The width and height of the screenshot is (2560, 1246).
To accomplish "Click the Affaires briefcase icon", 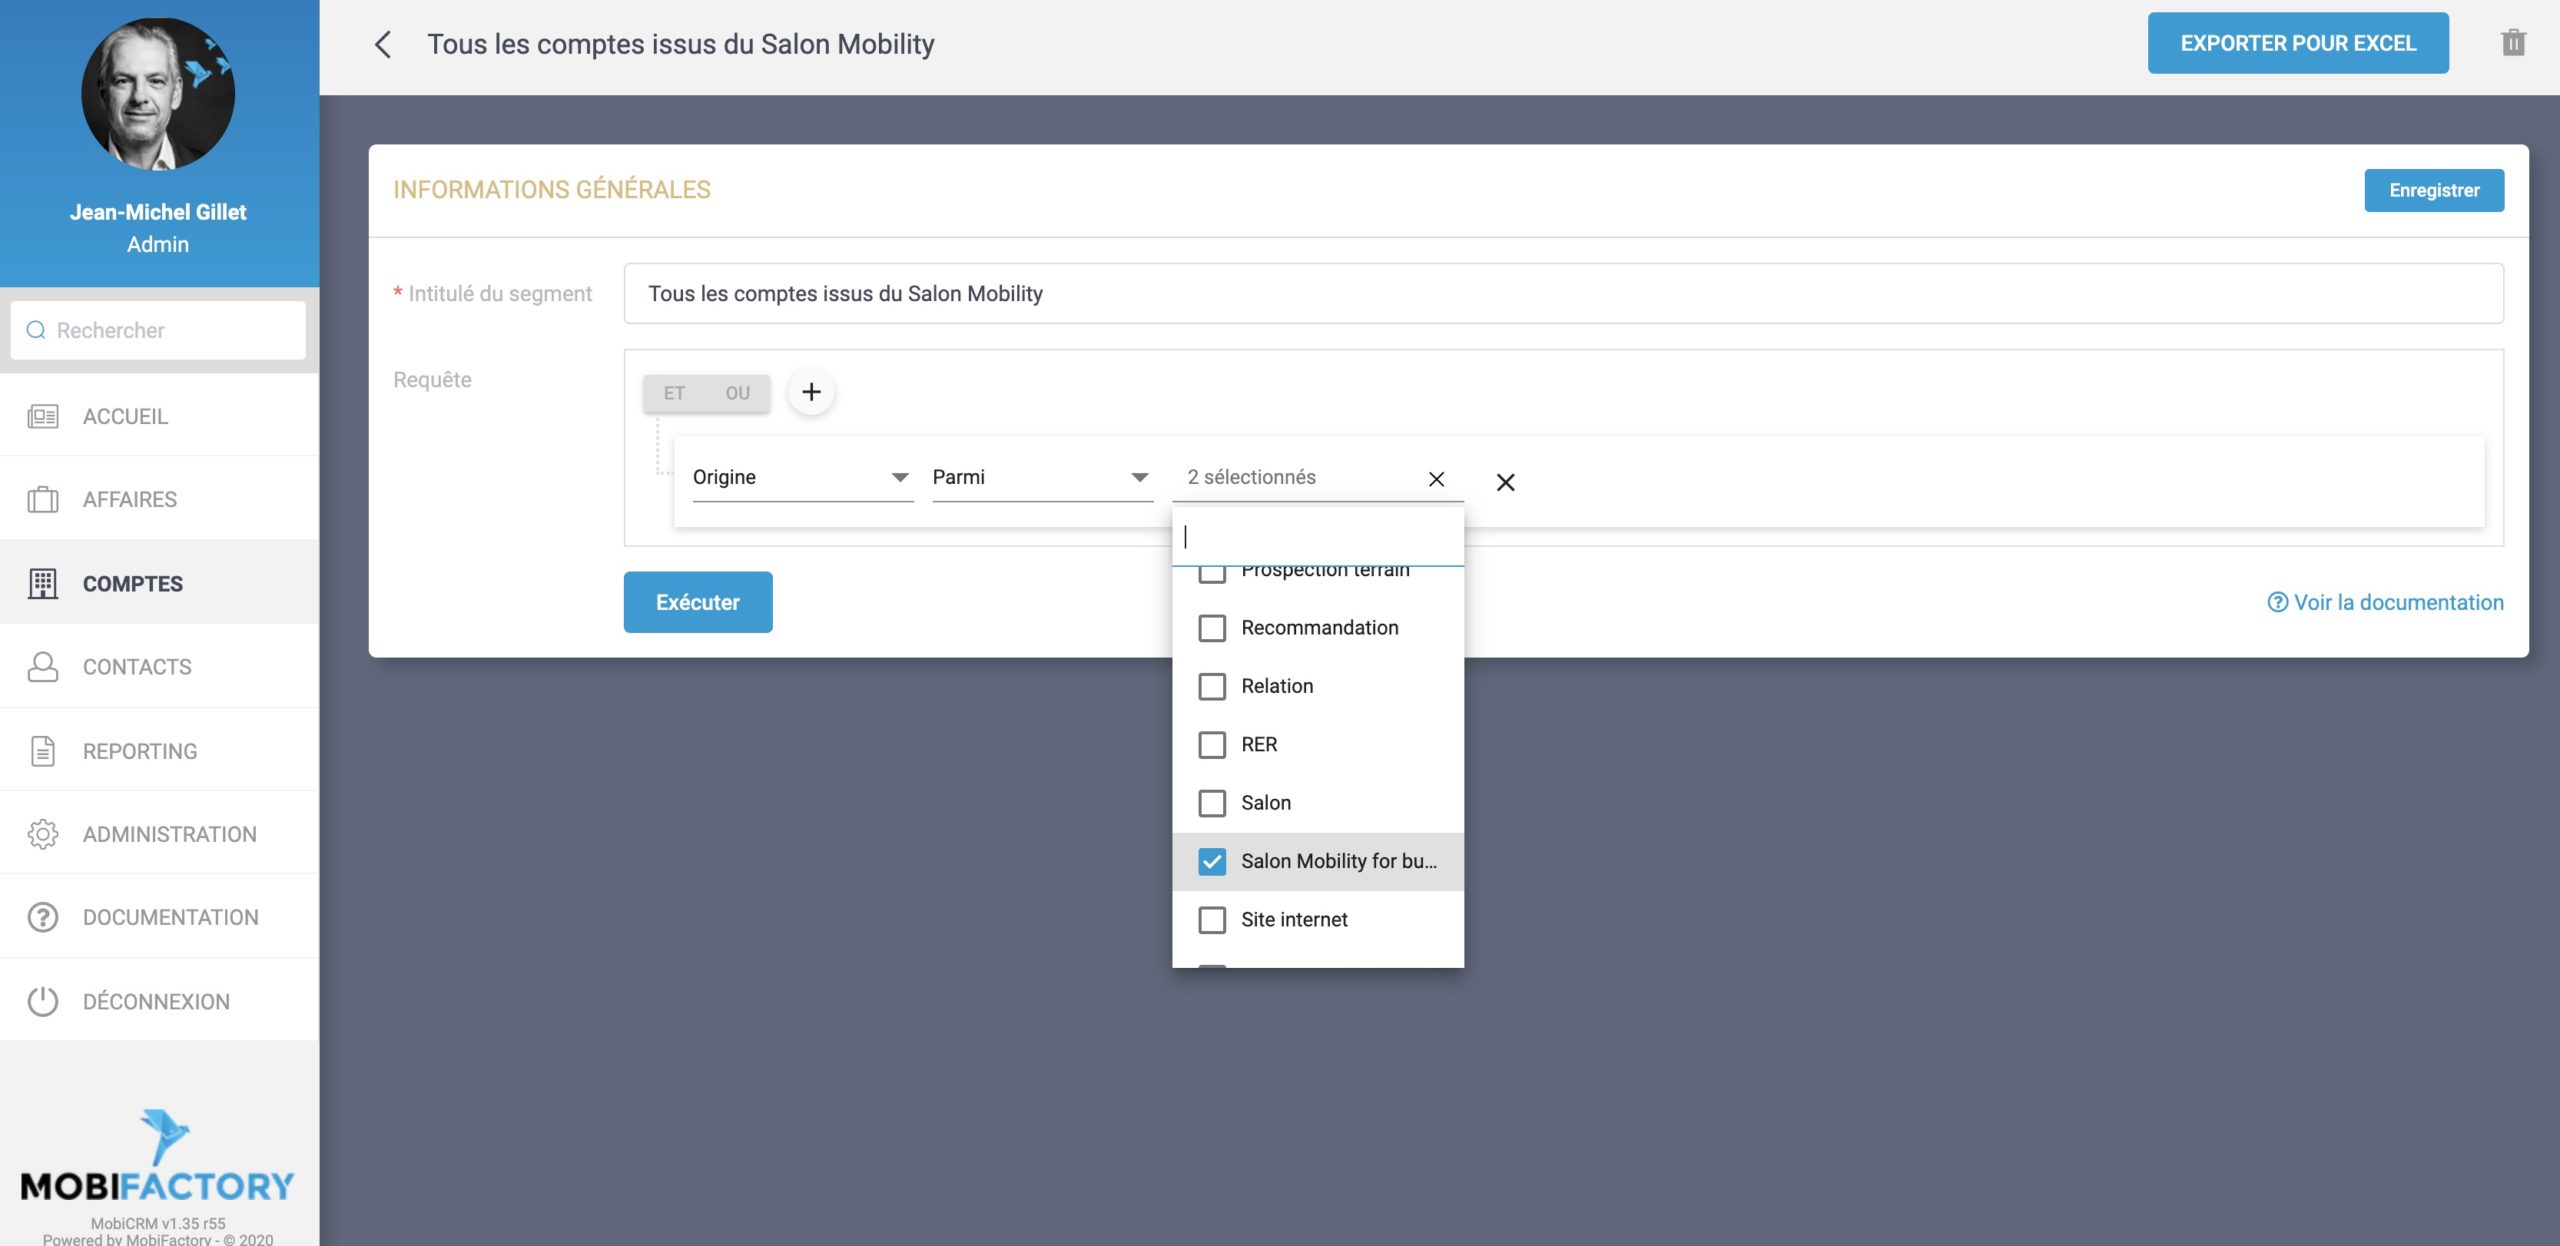I will 42,499.
